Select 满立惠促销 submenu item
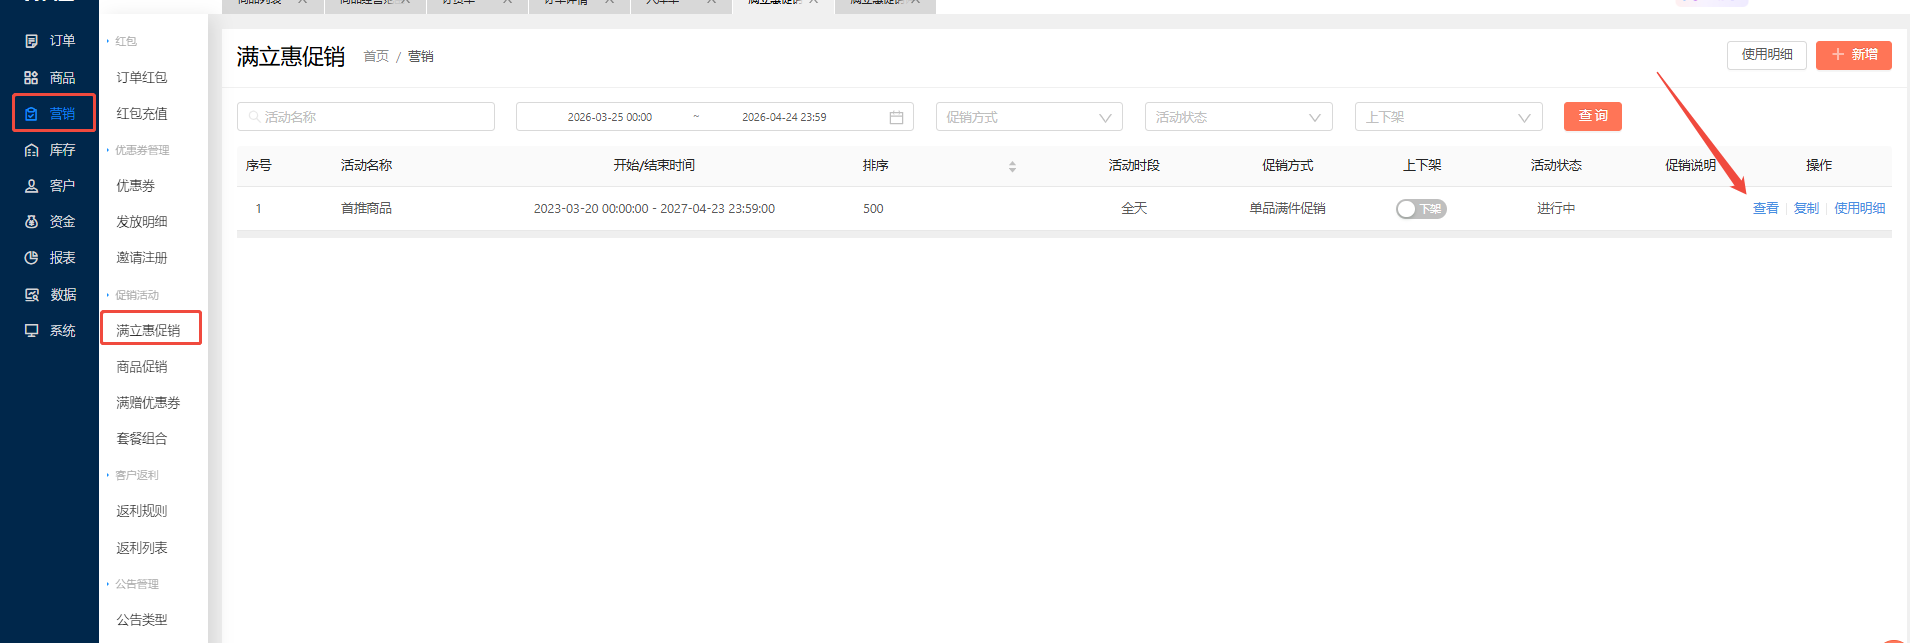 148,330
